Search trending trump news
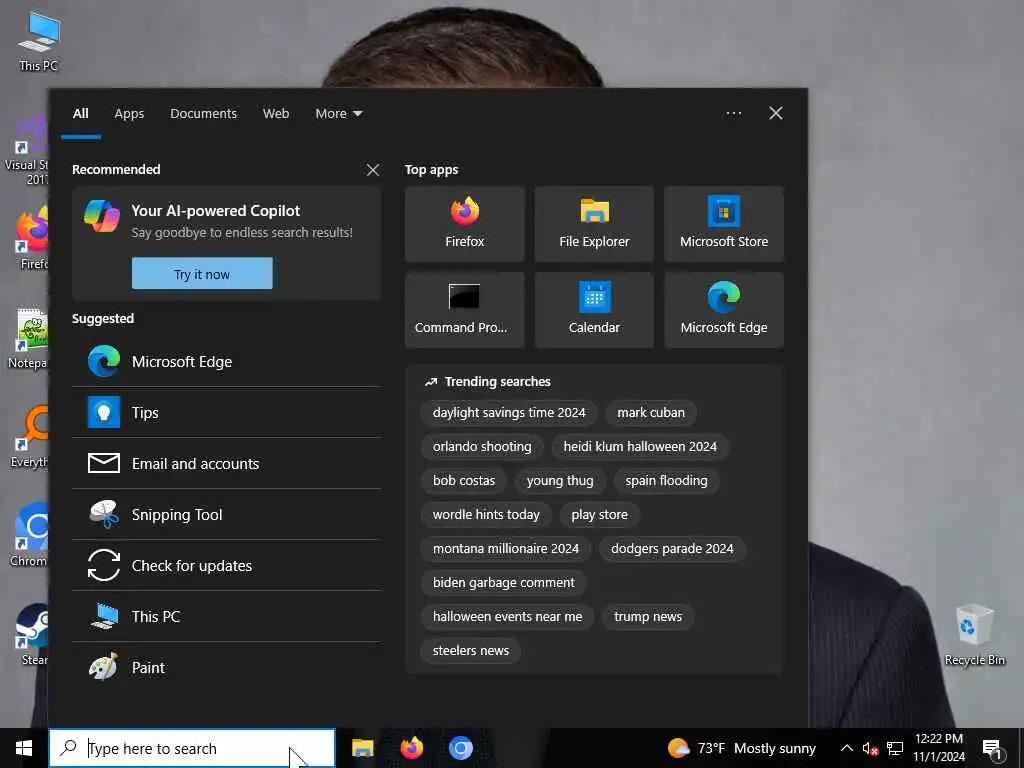Viewport: 1024px width, 768px height. tap(648, 616)
